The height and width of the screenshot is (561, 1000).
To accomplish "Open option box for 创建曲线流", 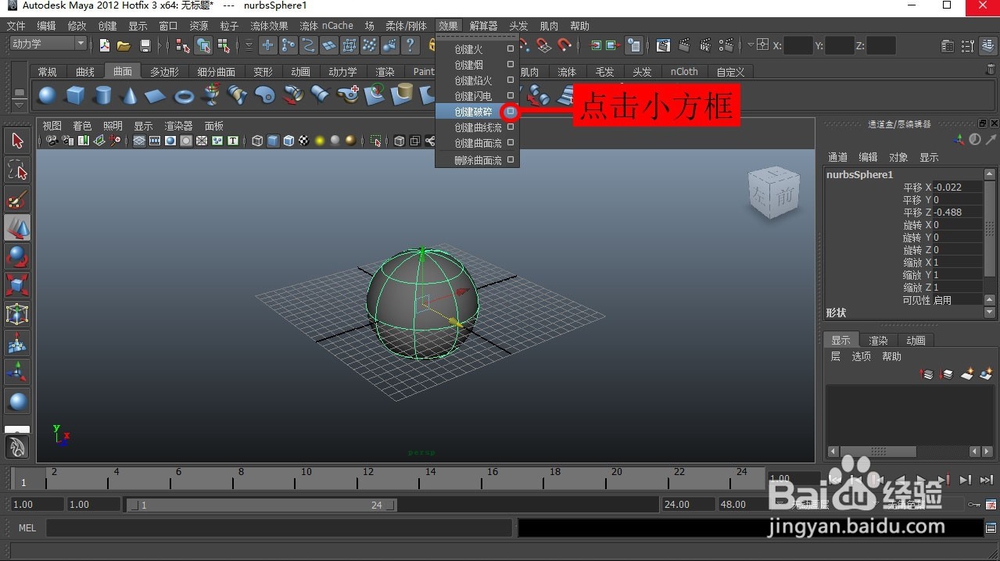I will pyautogui.click(x=510, y=127).
